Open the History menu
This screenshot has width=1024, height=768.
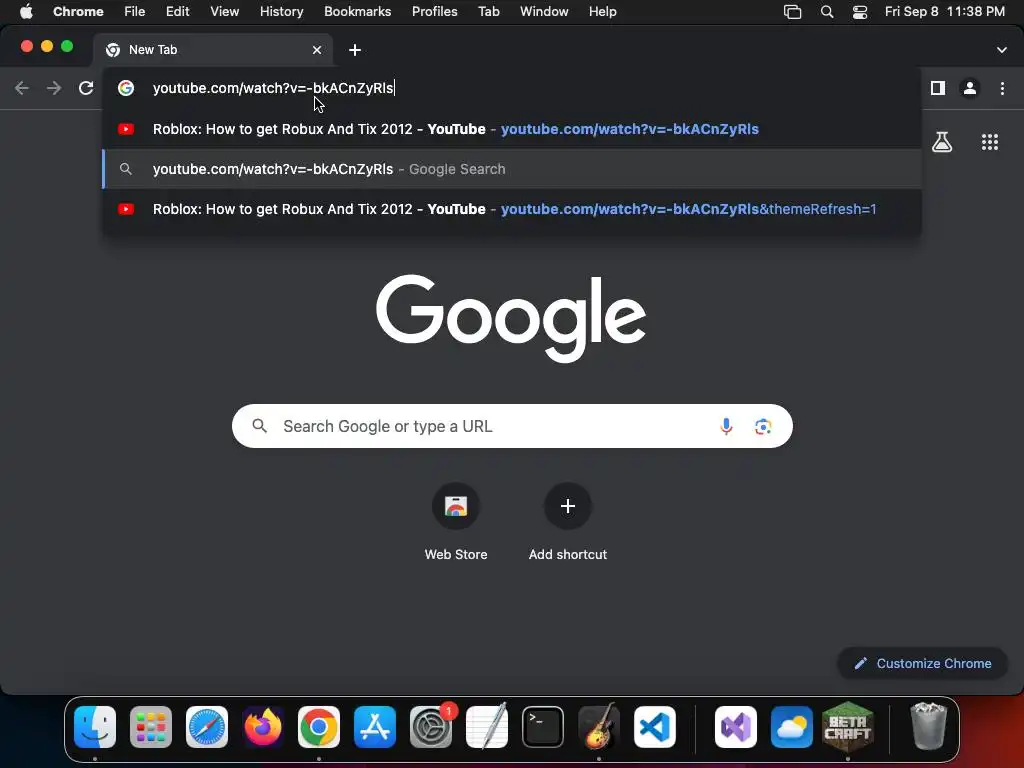pyautogui.click(x=281, y=11)
